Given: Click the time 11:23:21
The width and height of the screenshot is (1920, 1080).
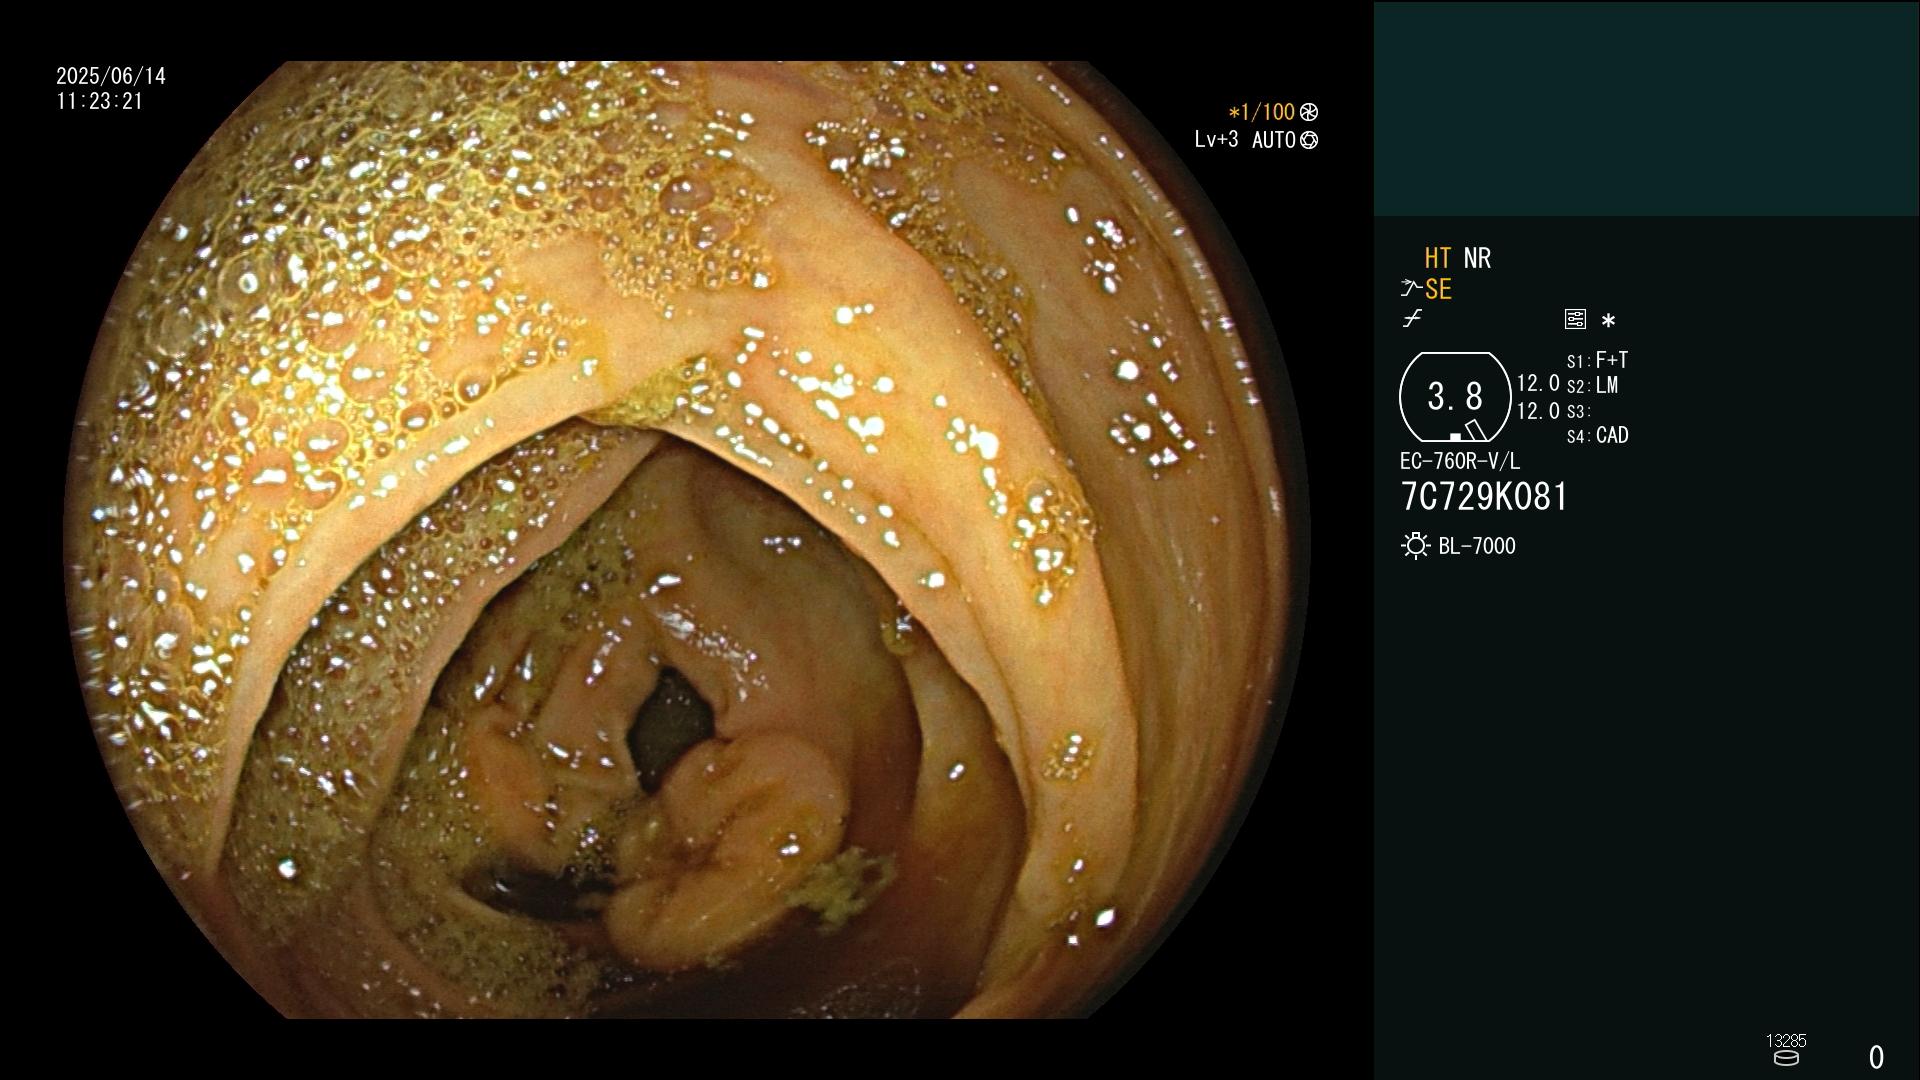Looking at the screenshot, I should [x=100, y=101].
